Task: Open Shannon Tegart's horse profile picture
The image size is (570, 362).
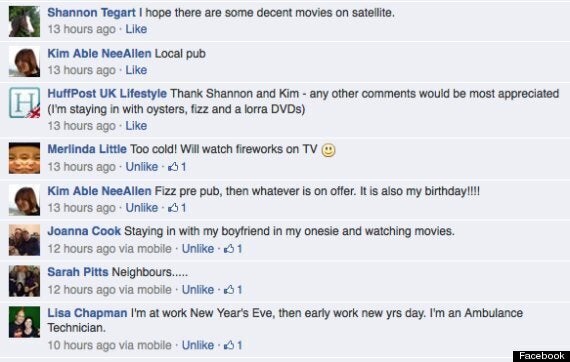Action: point(24,21)
